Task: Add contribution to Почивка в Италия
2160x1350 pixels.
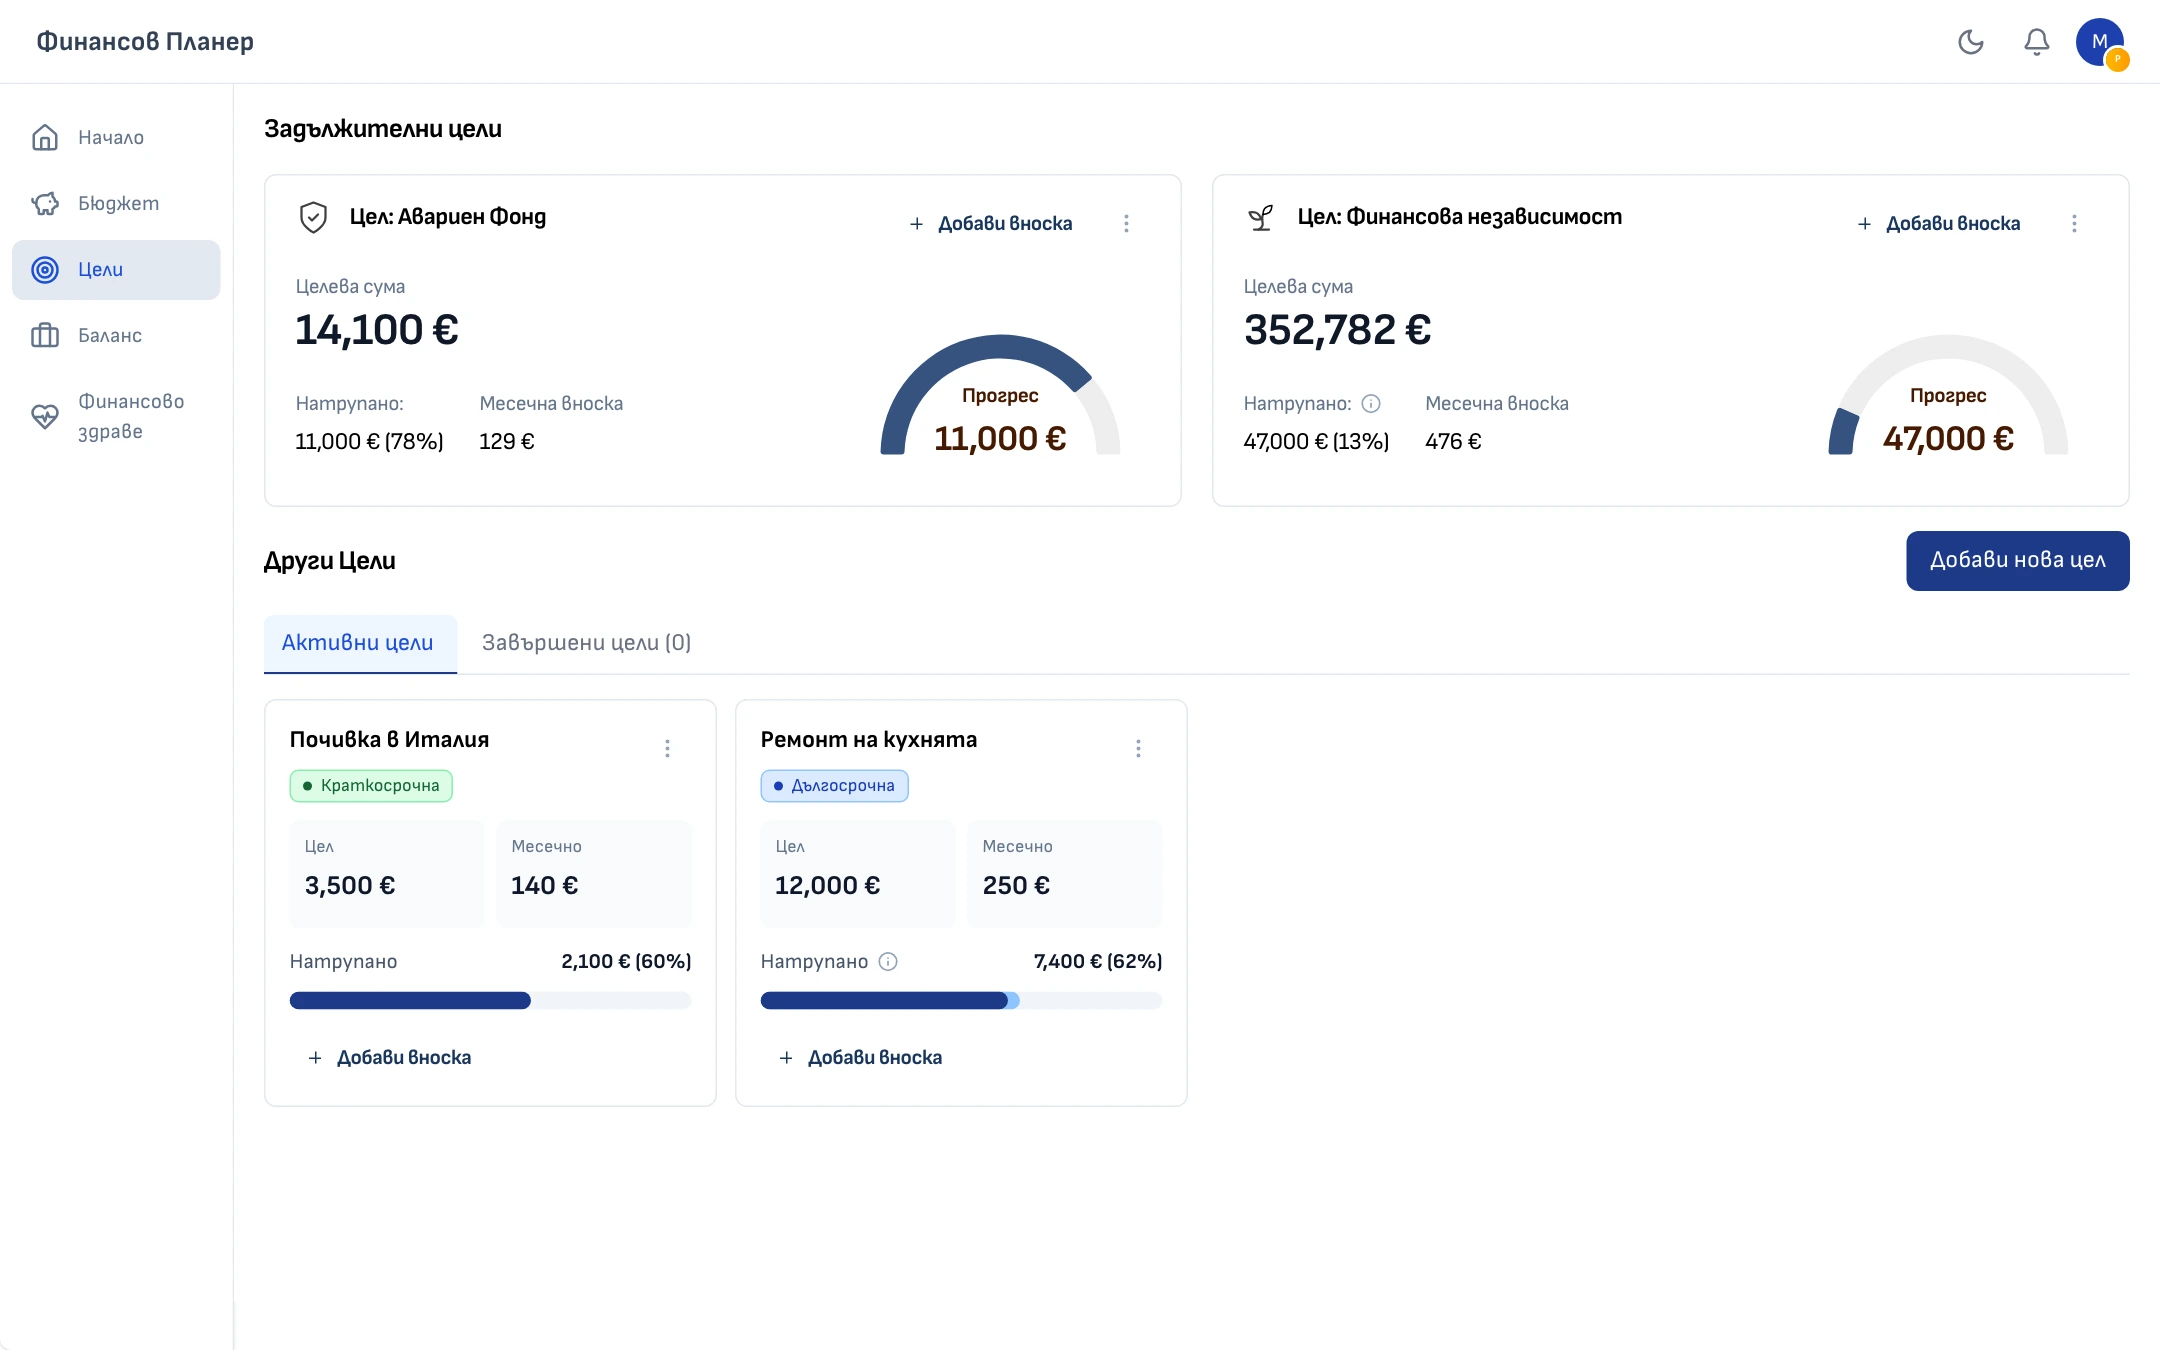Action: tap(390, 1057)
